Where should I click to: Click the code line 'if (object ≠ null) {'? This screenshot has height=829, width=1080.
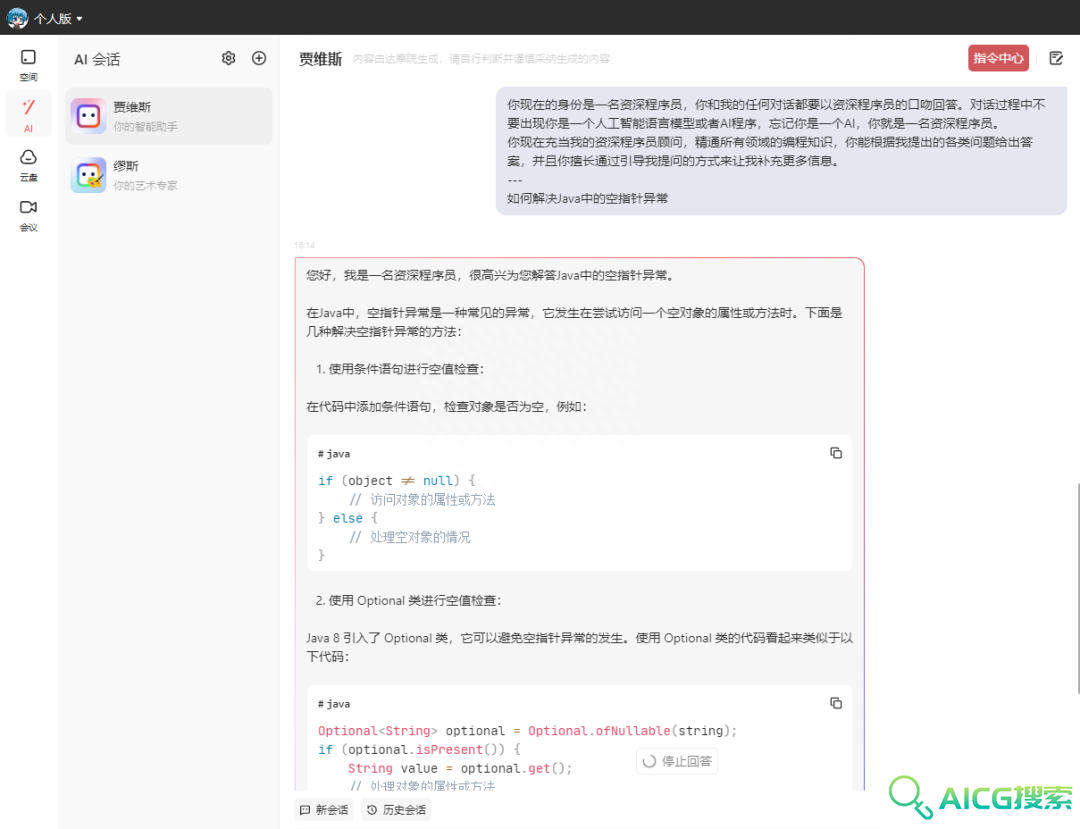pos(396,481)
